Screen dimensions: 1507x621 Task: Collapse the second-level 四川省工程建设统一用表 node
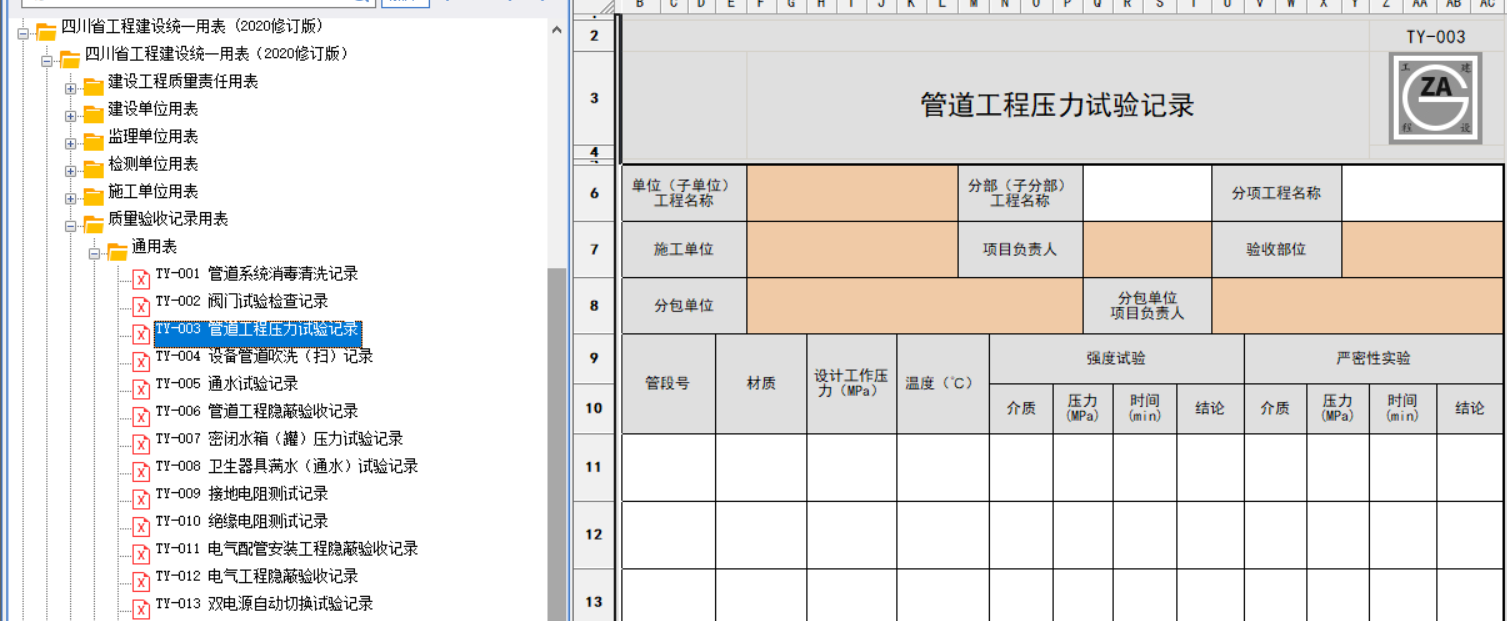(x=47, y=61)
